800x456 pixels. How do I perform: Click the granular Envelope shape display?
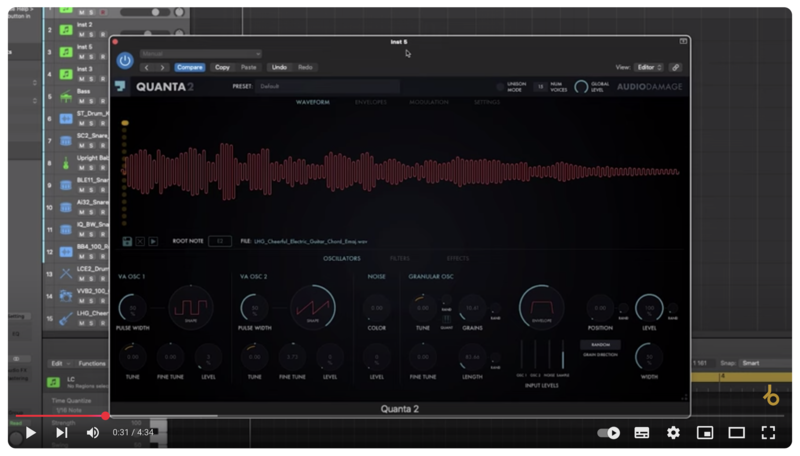pos(541,308)
